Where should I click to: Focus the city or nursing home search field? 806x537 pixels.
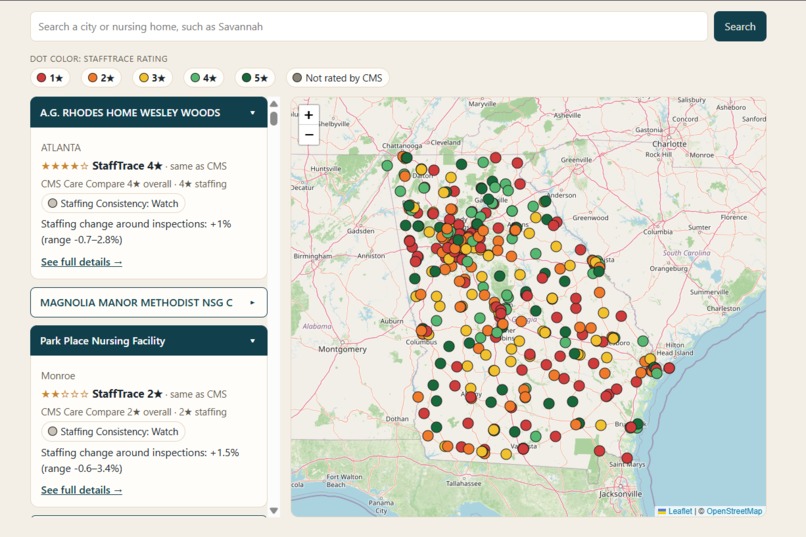[369, 27]
